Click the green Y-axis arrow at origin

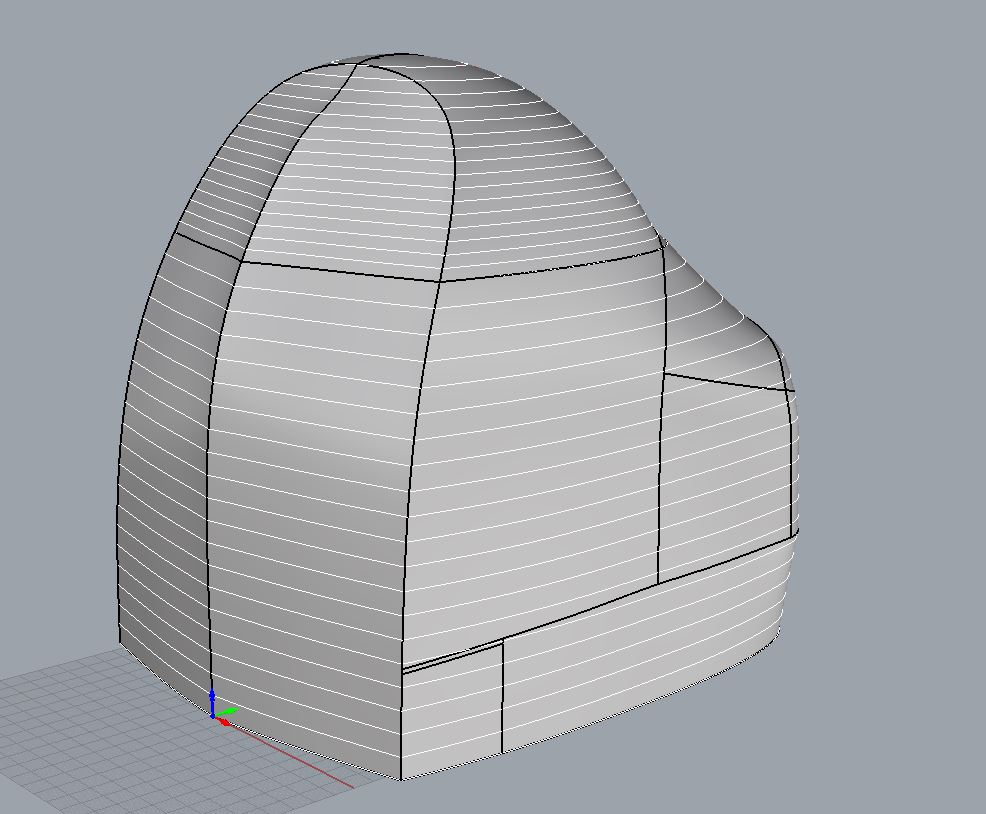229,712
